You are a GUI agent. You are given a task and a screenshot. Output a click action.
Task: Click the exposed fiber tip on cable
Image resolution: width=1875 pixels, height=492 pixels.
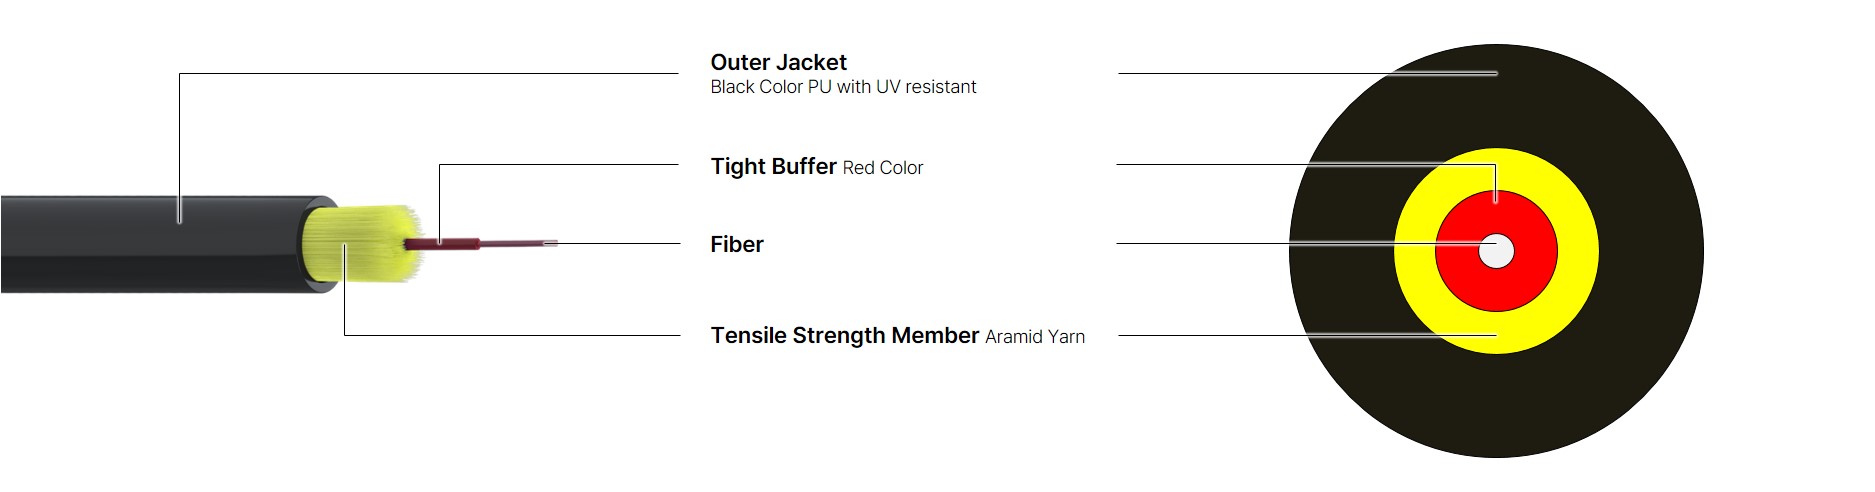click(x=549, y=243)
